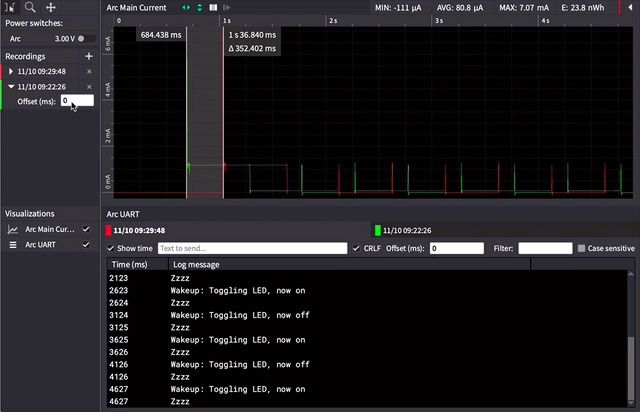Click the UART Offset (ms) field
The width and height of the screenshot is (640, 412).
pyautogui.click(x=457, y=248)
